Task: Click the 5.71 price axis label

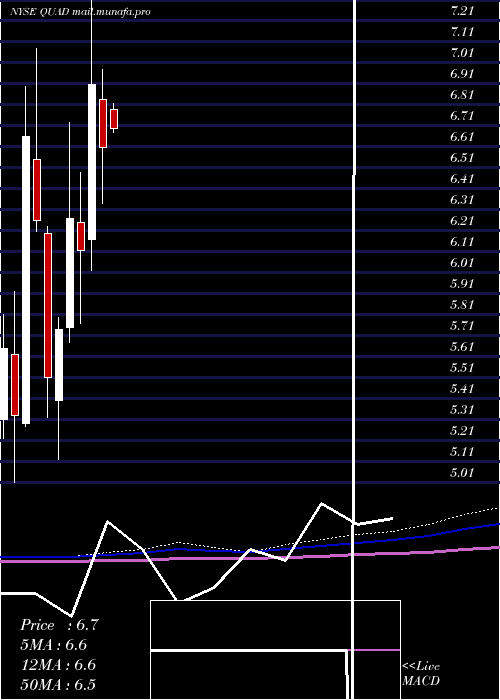Action: coord(462,326)
